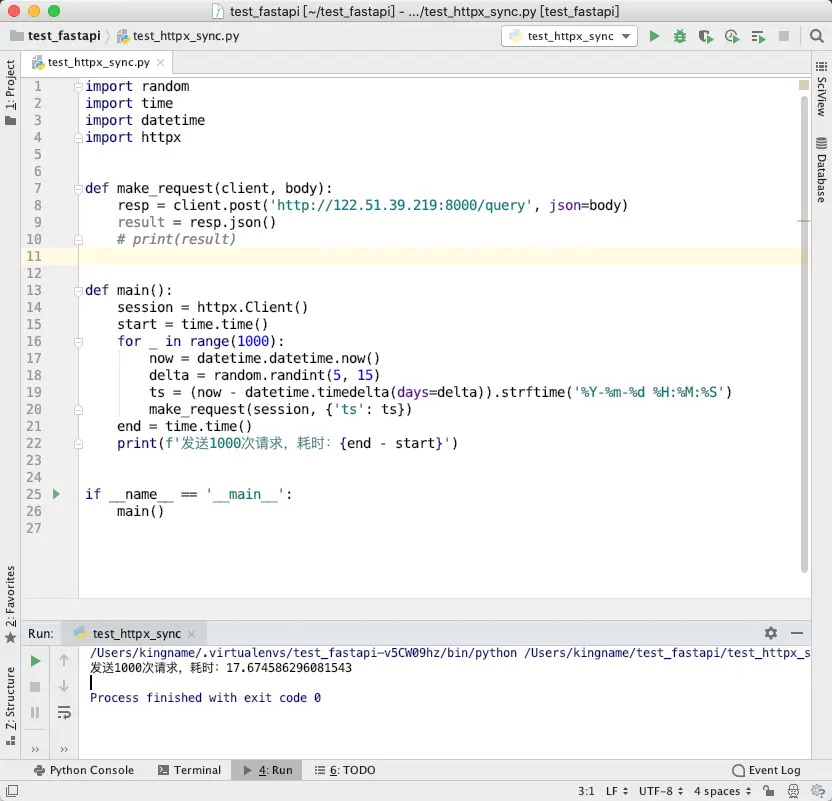Close the test_httpx_sync.py editor tab
The height and width of the screenshot is (801, 832).
pos(161,63)
